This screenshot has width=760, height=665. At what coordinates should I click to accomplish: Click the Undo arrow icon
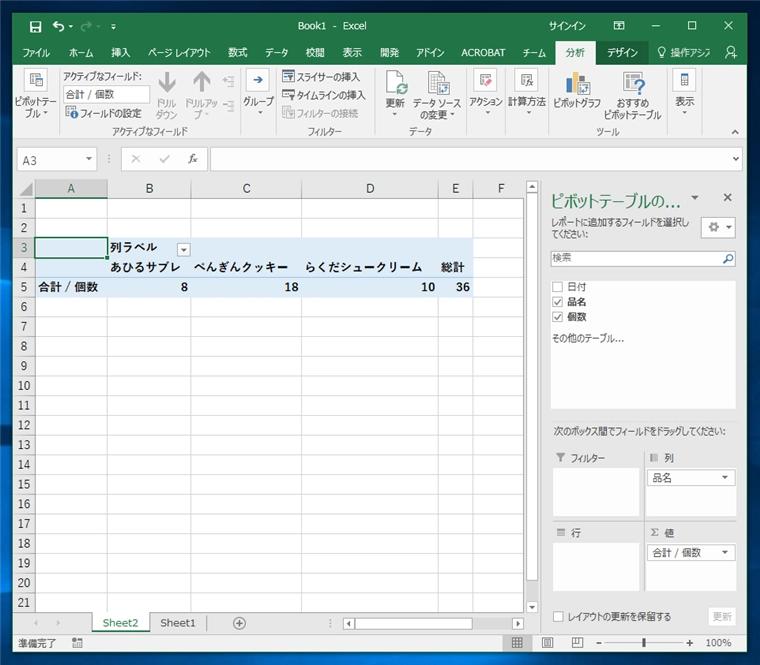tap(59, 26)
